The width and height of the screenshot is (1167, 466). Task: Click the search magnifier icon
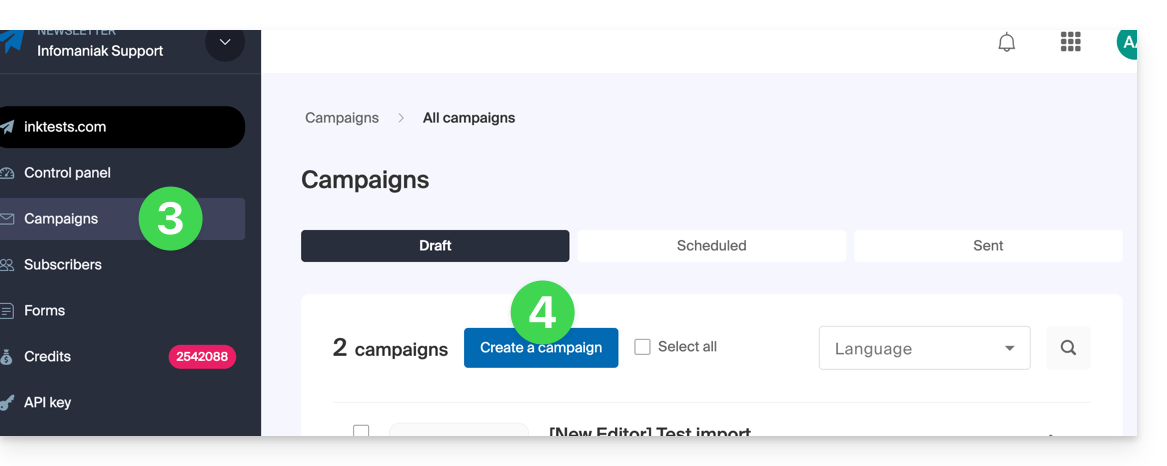(x=1068, y=348)
